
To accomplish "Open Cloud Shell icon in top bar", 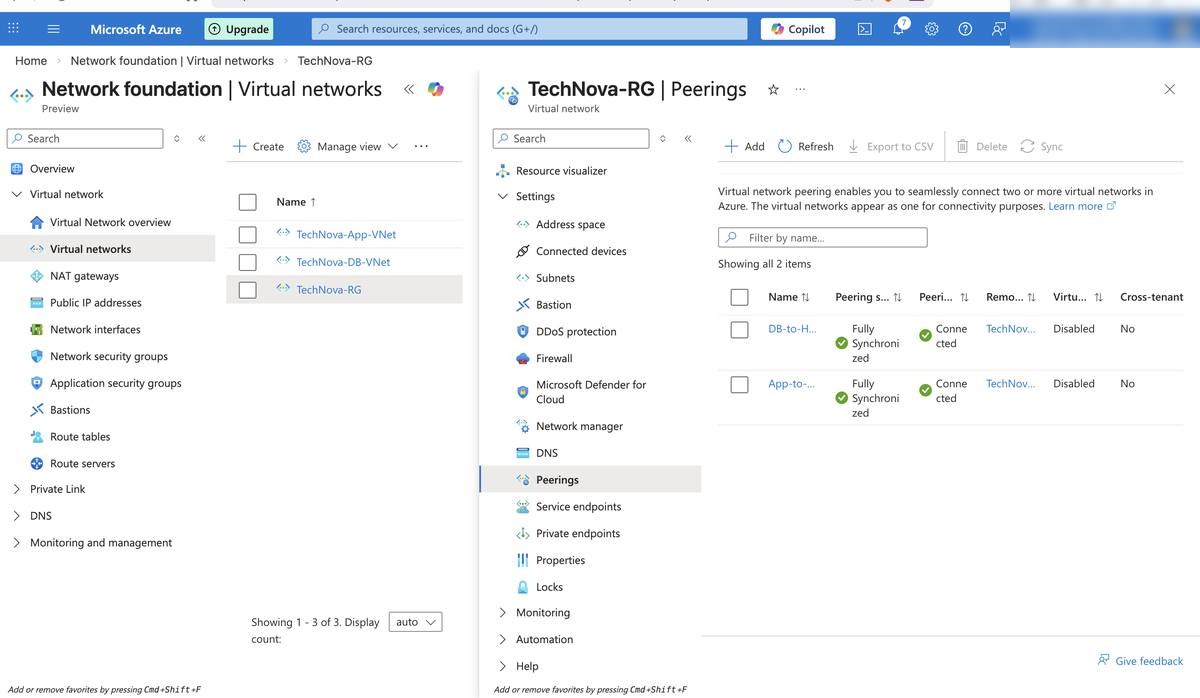I will pyautogui.click(x=865, y=29).
